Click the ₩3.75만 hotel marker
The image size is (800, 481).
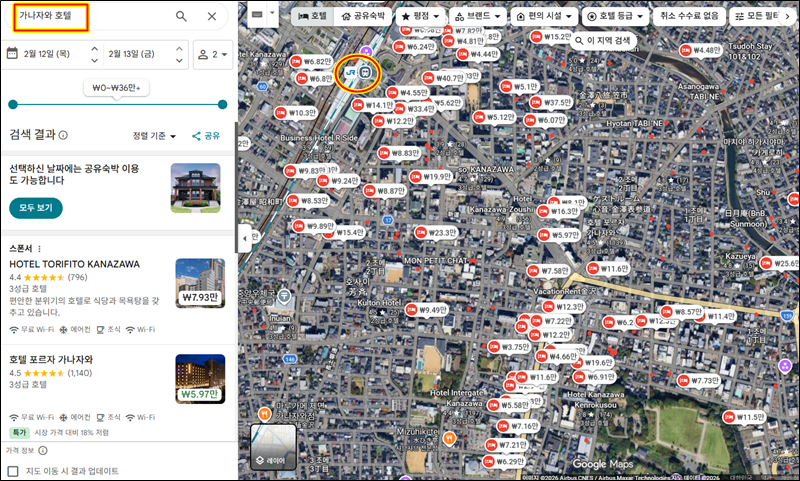(x=509, y=347)
